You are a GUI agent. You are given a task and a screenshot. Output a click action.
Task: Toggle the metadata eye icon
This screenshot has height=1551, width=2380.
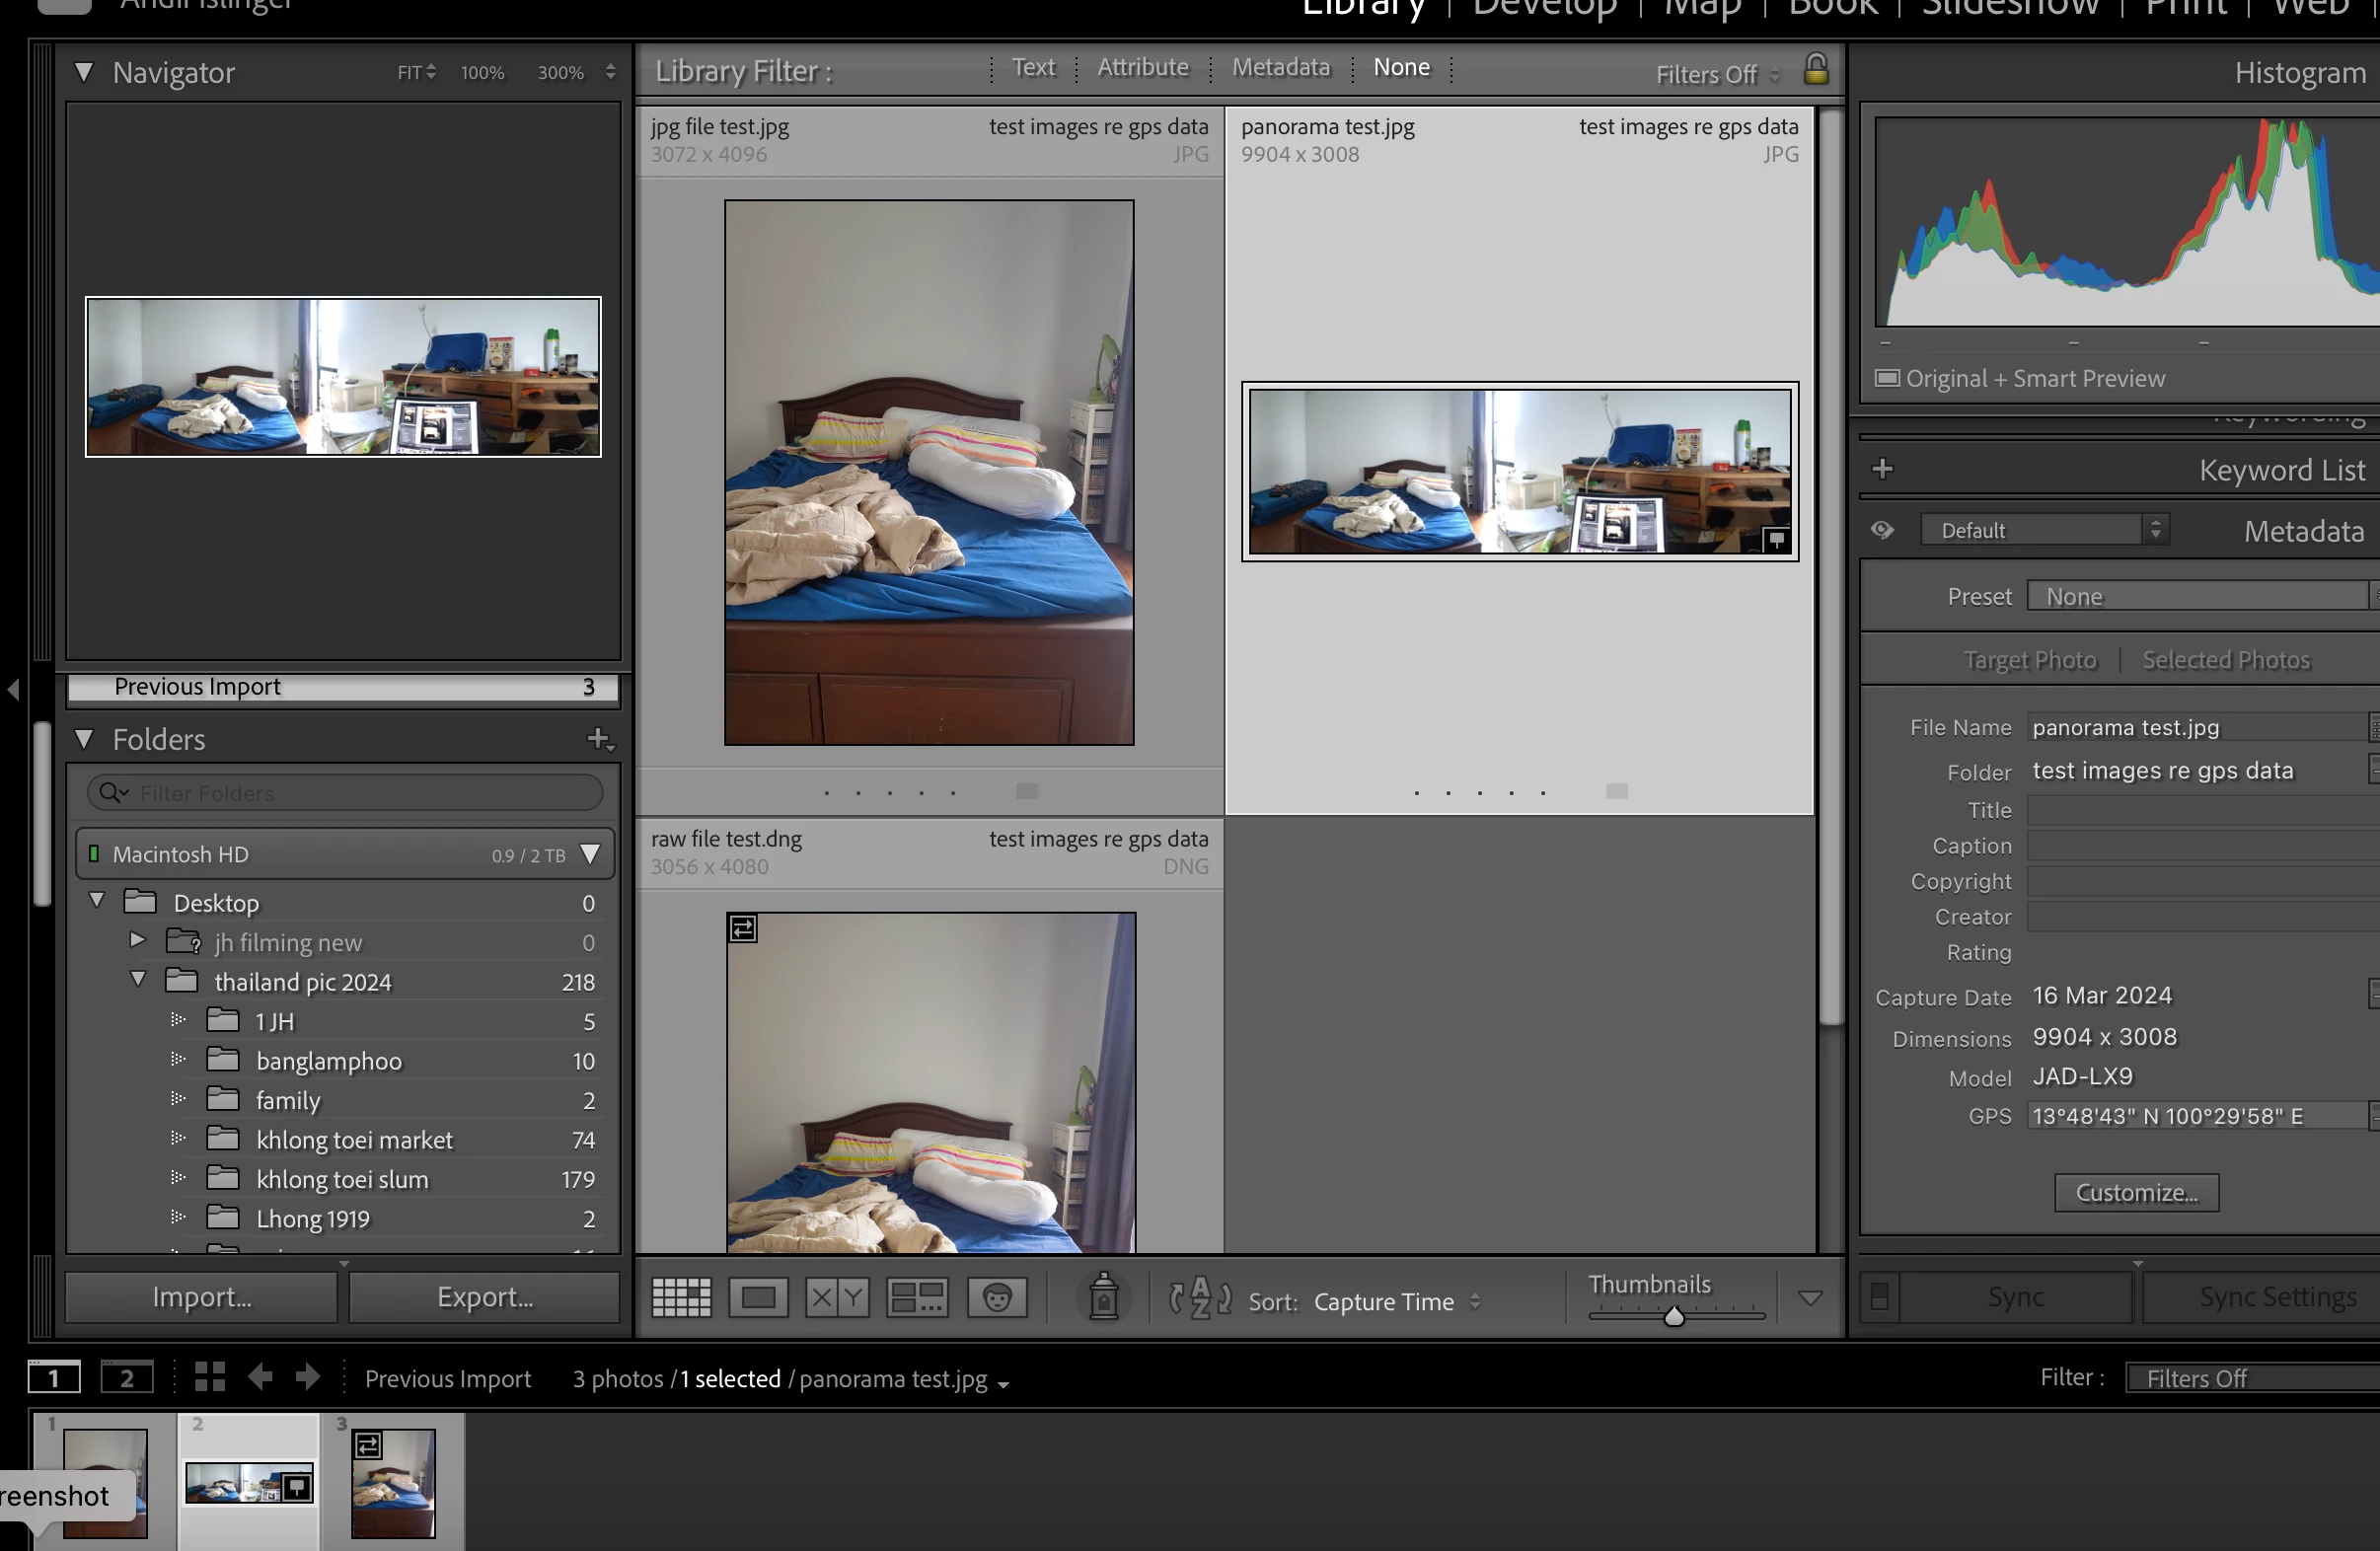pyautogui.click(x=1882, y=530)
